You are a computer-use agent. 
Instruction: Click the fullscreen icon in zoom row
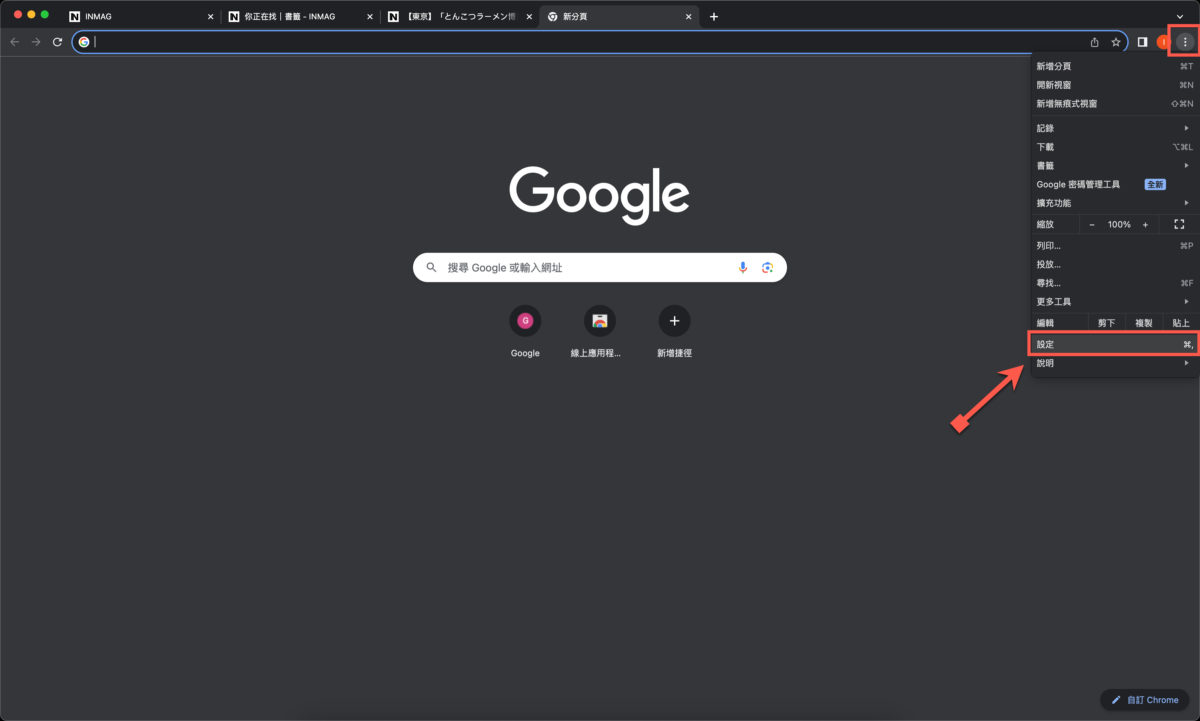[1179, 225]
